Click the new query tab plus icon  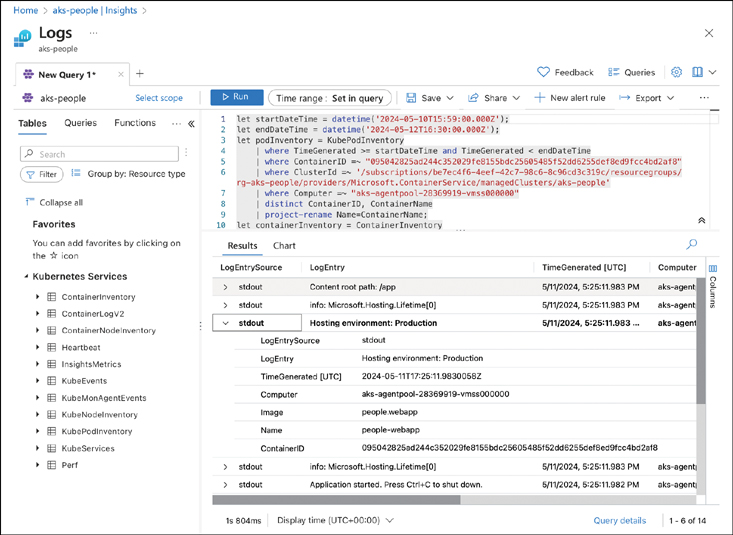coord(140,74)
